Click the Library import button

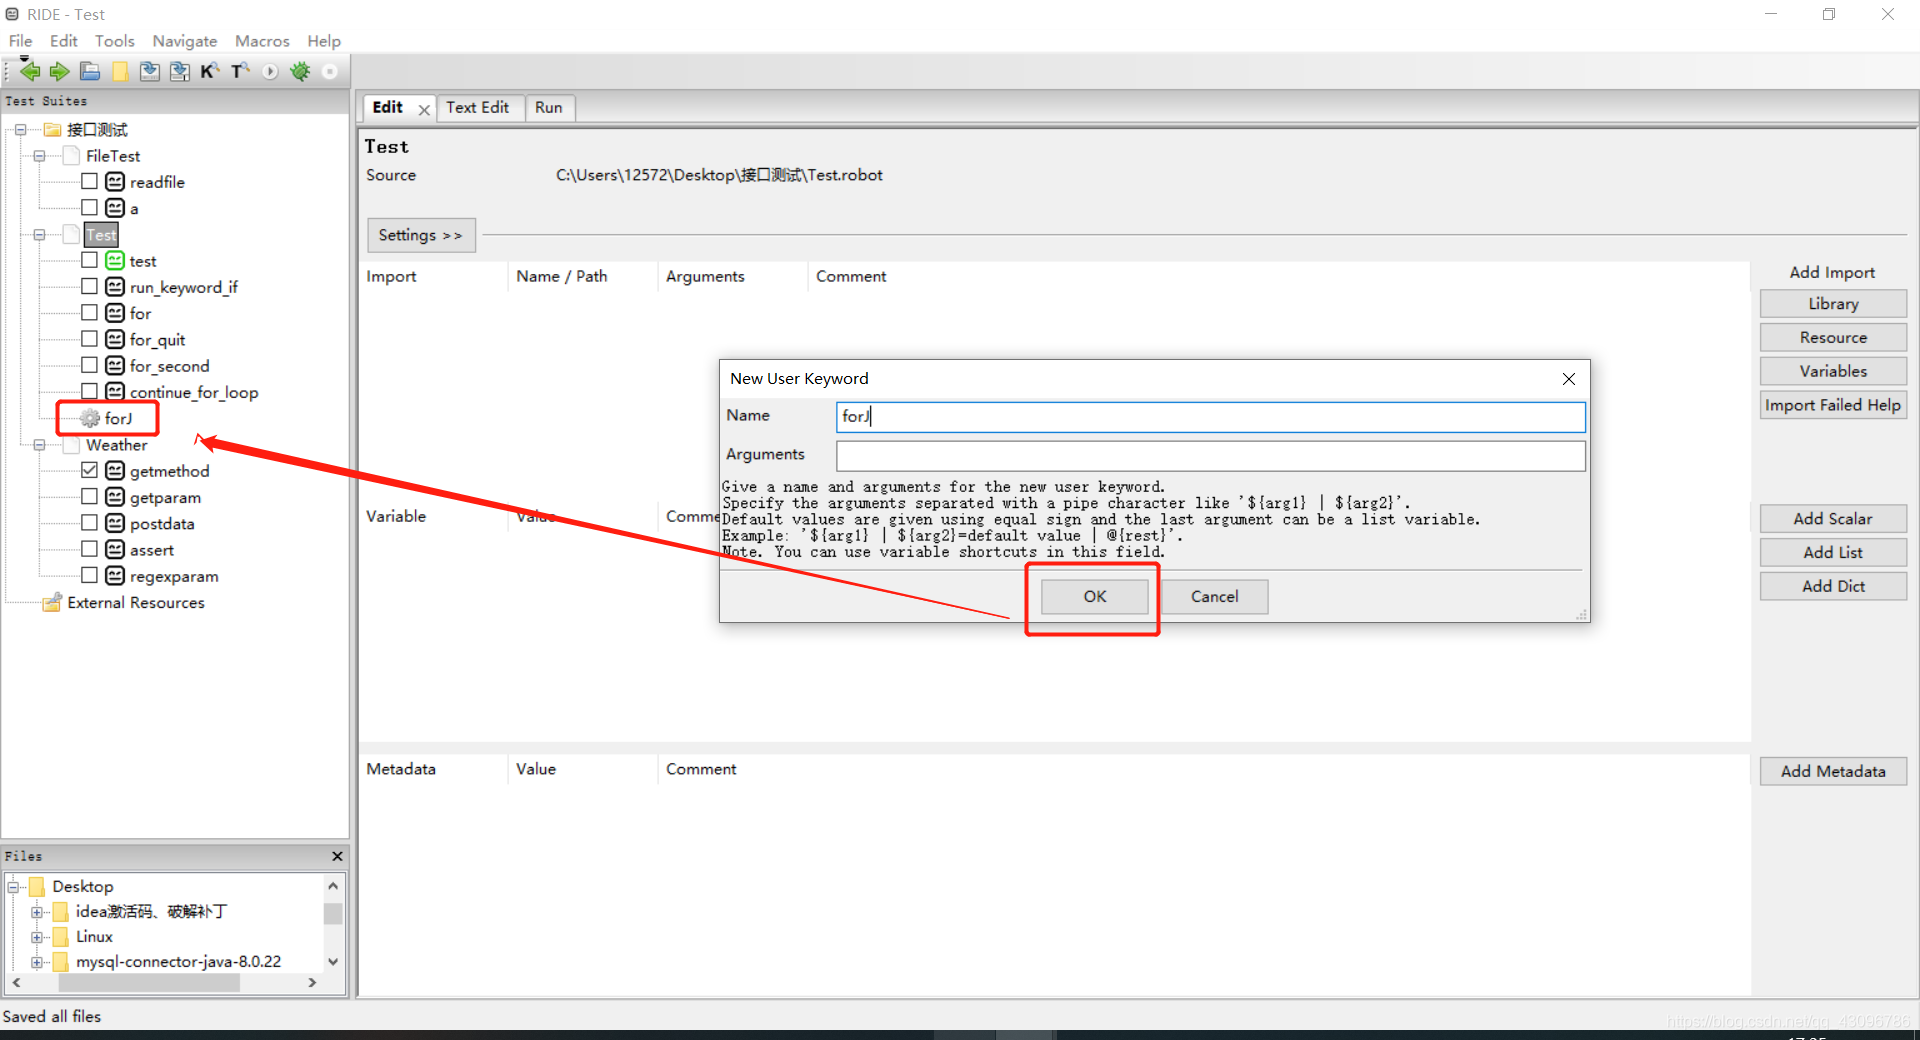coord(1833,303)
